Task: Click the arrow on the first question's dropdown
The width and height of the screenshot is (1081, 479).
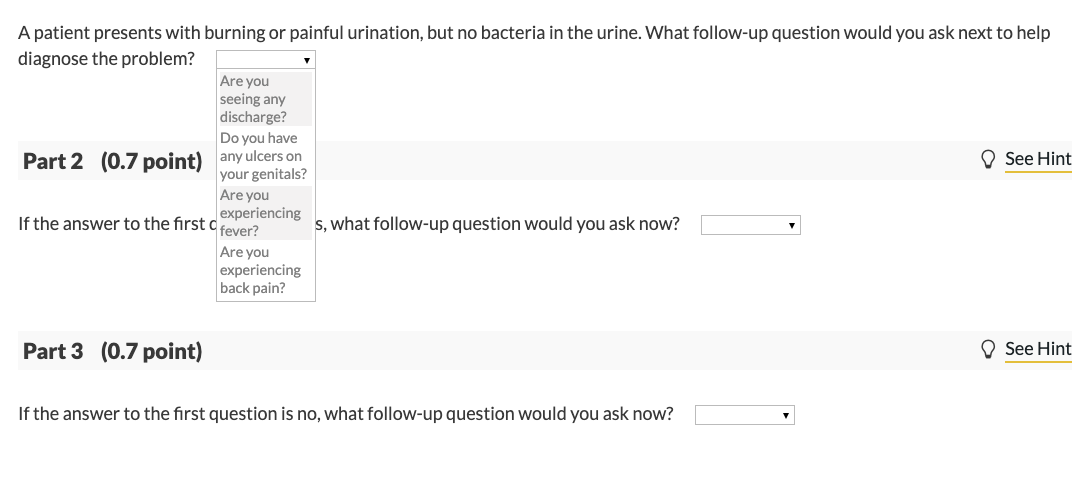Action: [x=307, y=60]
